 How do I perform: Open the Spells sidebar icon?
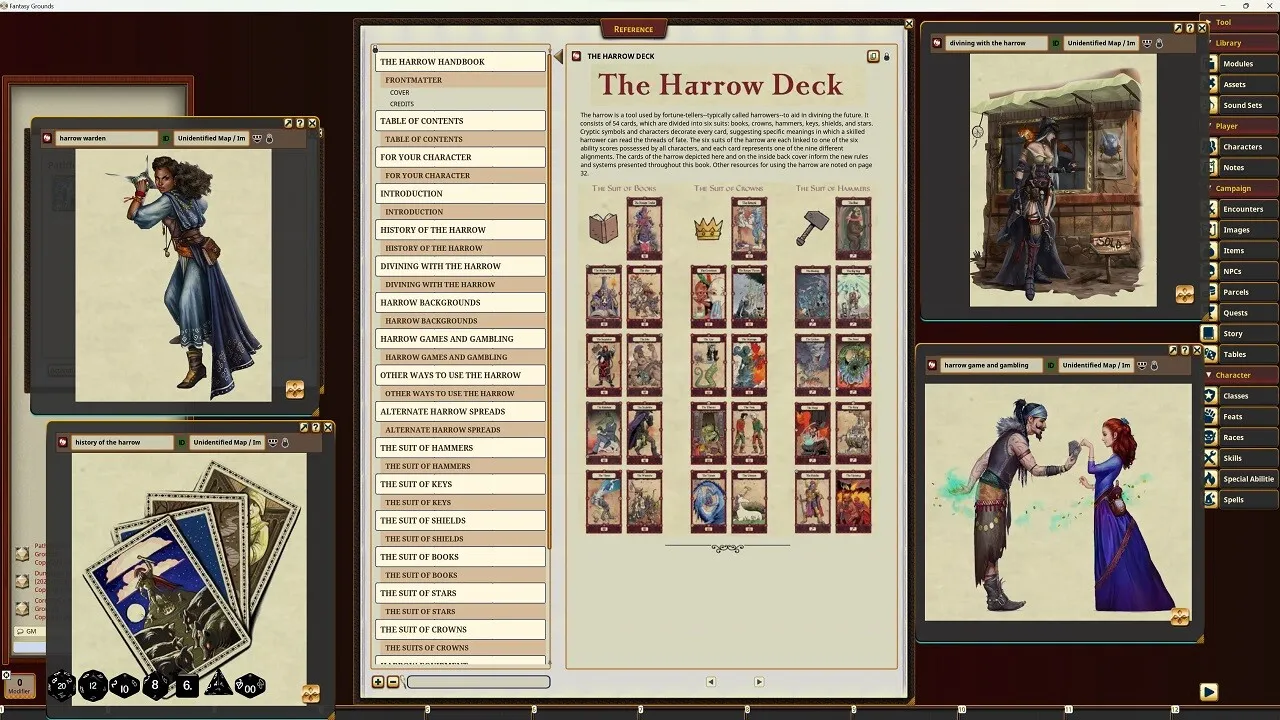coord(1210,499)
